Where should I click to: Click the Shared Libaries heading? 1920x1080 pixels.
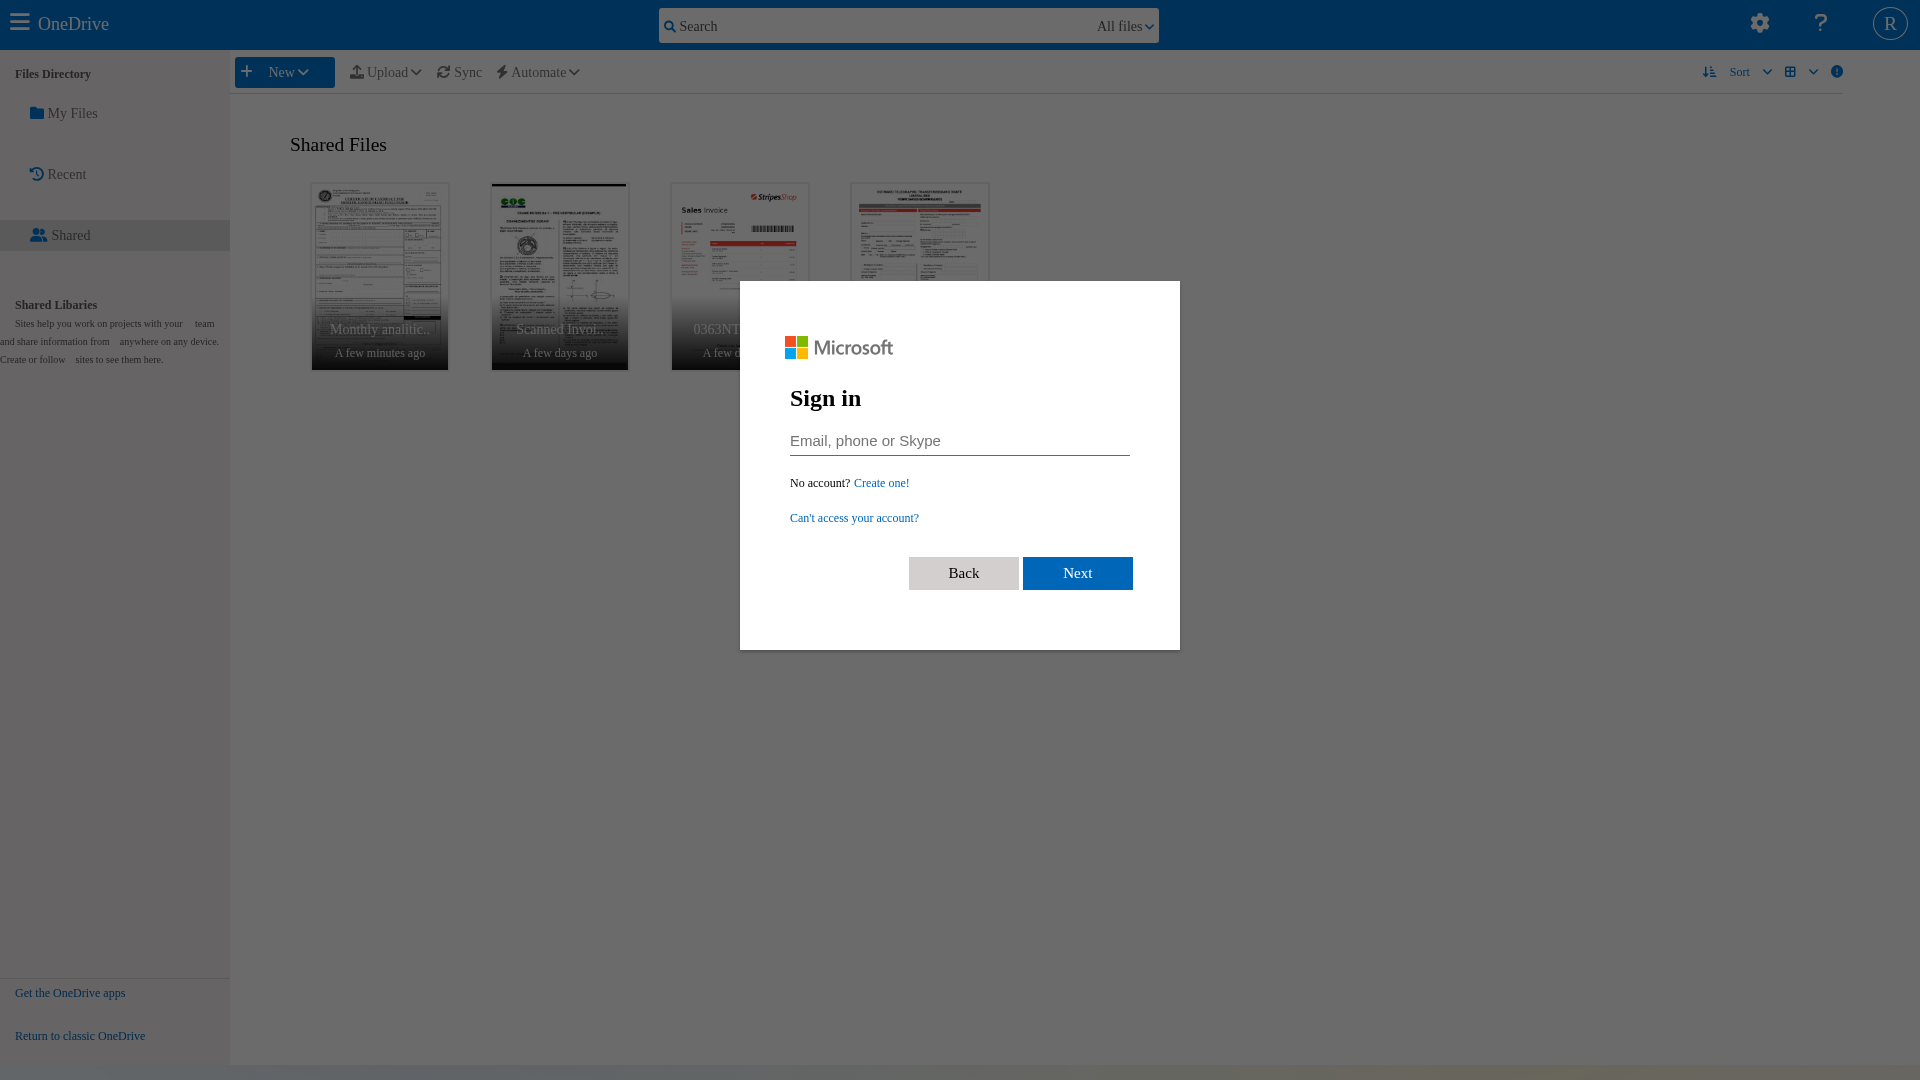56,305
